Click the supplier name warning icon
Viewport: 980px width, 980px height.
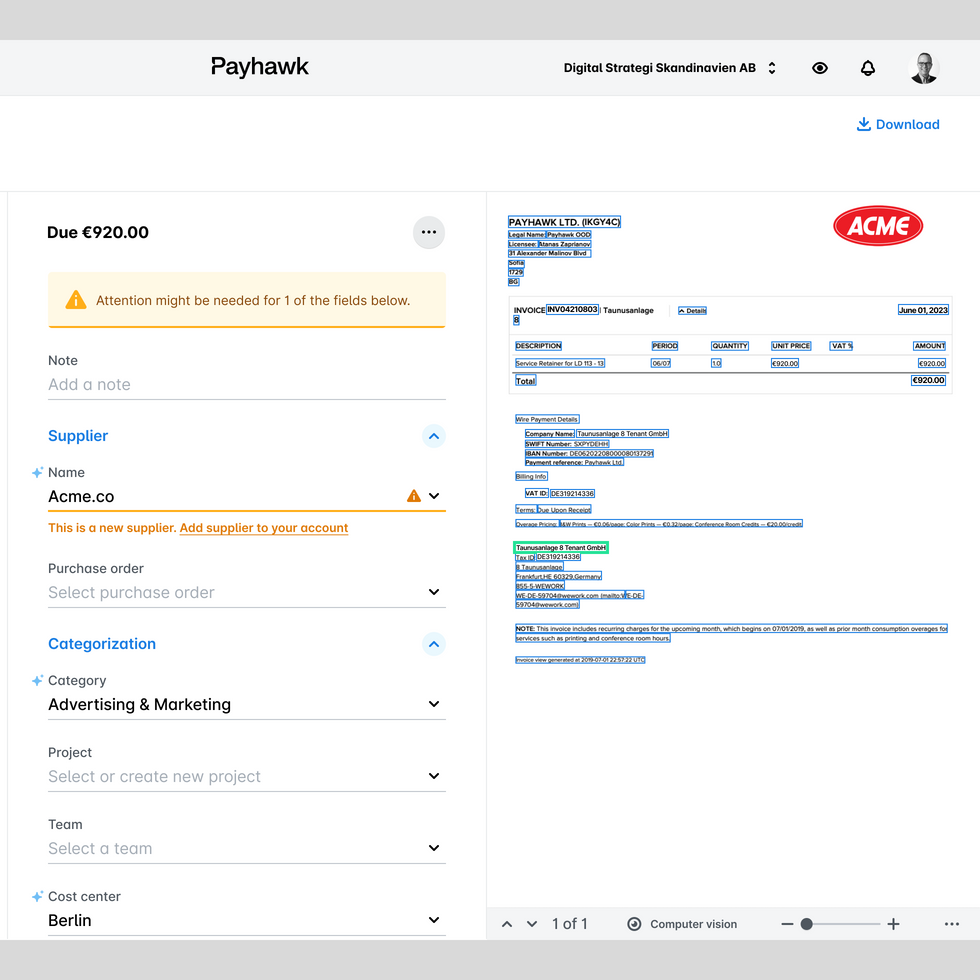[x=413, y=496]
